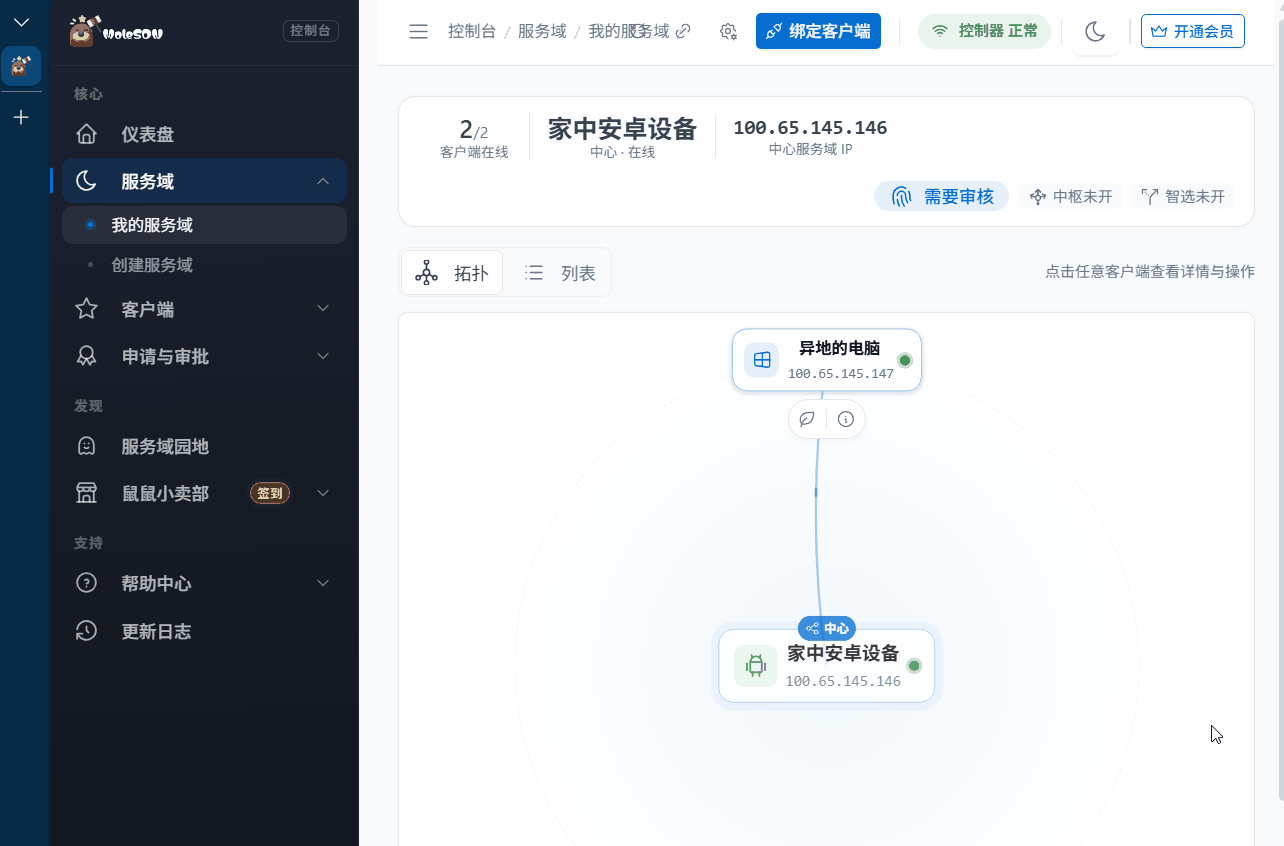Click the 智选未开 badge
Screen dimensions: 1284x846
[x=1183, y=196]
